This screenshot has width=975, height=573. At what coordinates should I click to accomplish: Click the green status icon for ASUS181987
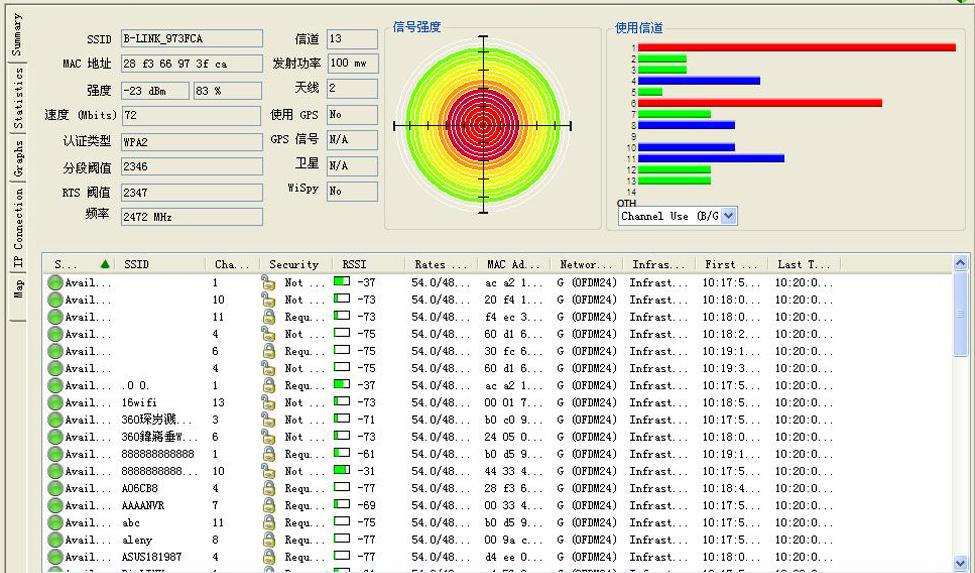coord(55,557)
